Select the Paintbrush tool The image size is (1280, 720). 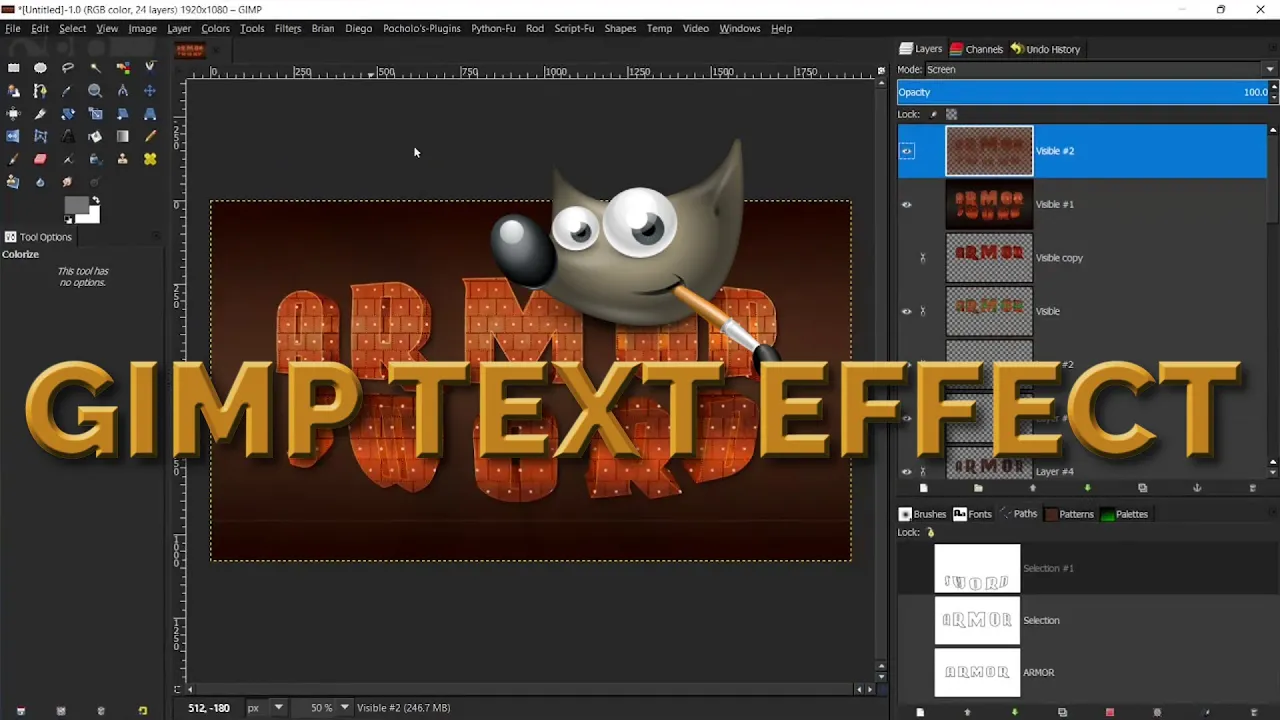coord(13,159)
